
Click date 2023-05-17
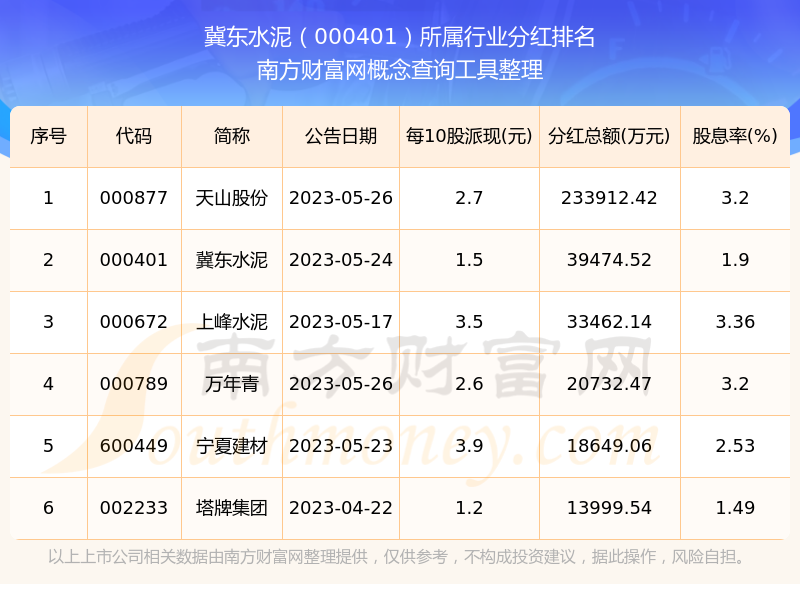click(x=341, y=322)
